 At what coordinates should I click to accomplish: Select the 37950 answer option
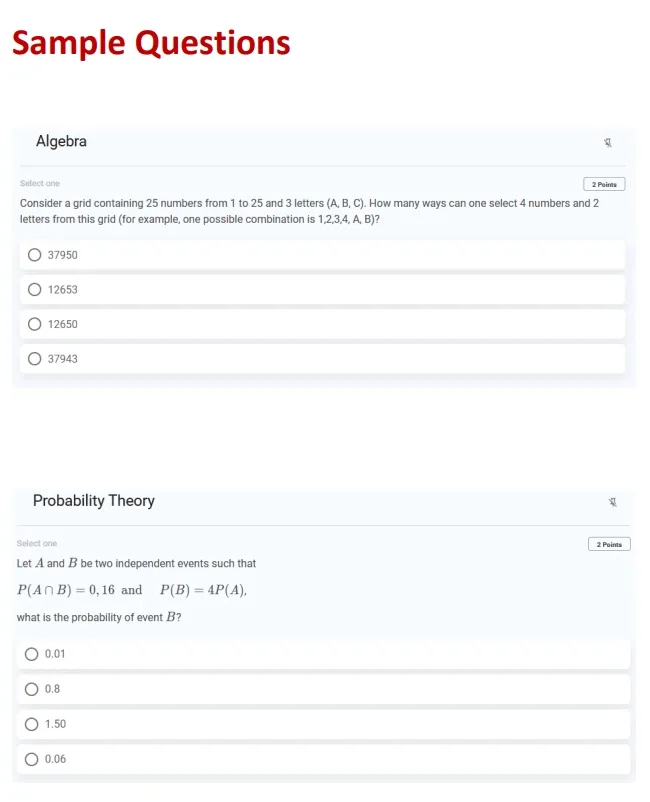point(322,255)
